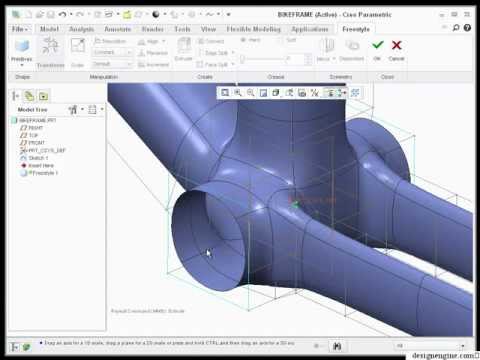Click the red Cancel X
Image resolution: width=480 pixels, height=360 pixels.
[x=396, y=45]
